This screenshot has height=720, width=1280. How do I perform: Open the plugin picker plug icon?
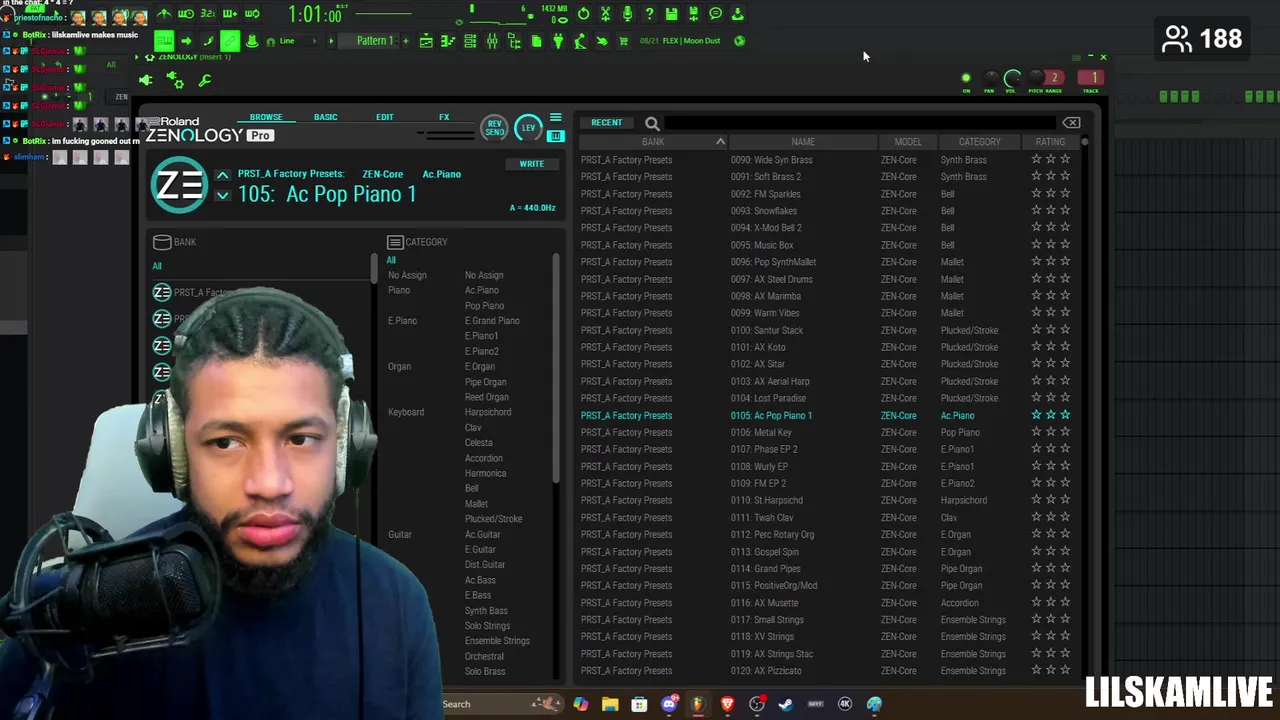coord(557,41)
